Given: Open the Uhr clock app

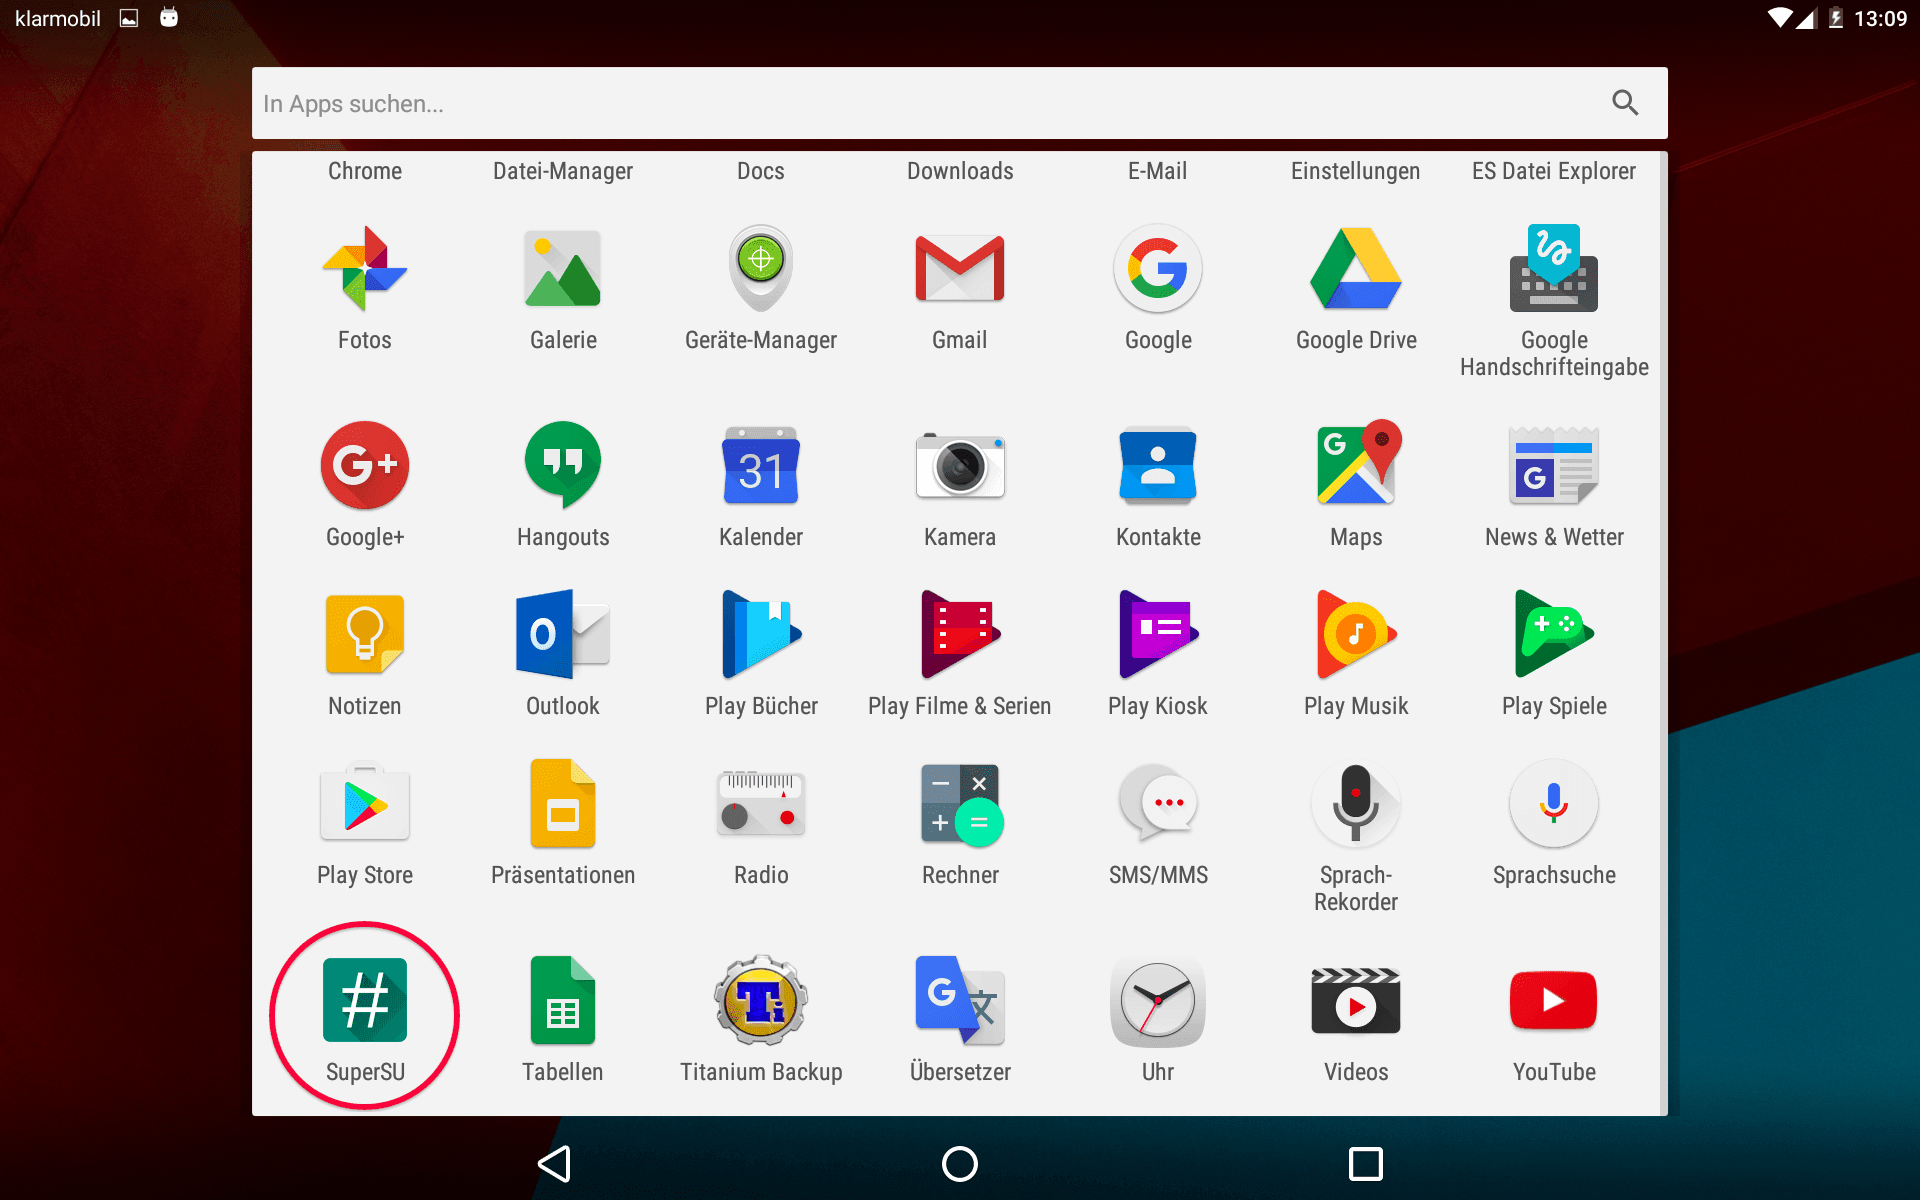Looking at the screenshot, I should point(1158,1001).
